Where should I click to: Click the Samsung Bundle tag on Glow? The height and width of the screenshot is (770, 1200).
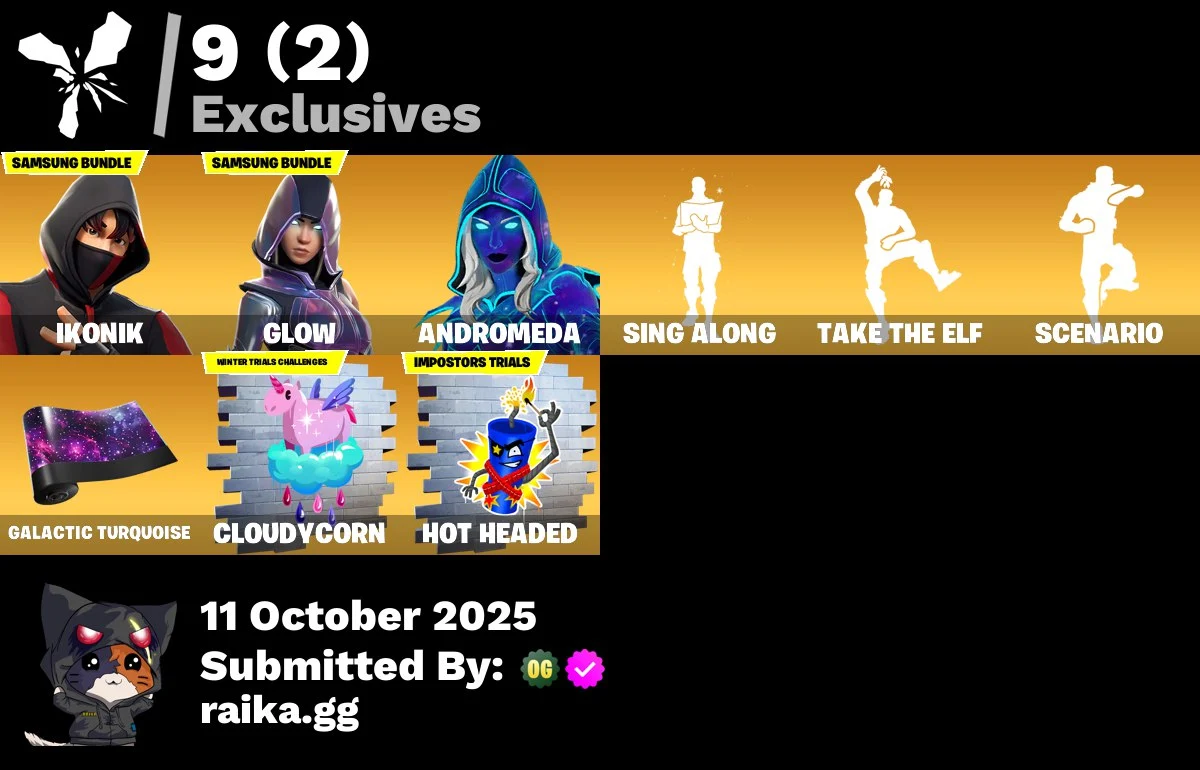[x=274, y=163]
